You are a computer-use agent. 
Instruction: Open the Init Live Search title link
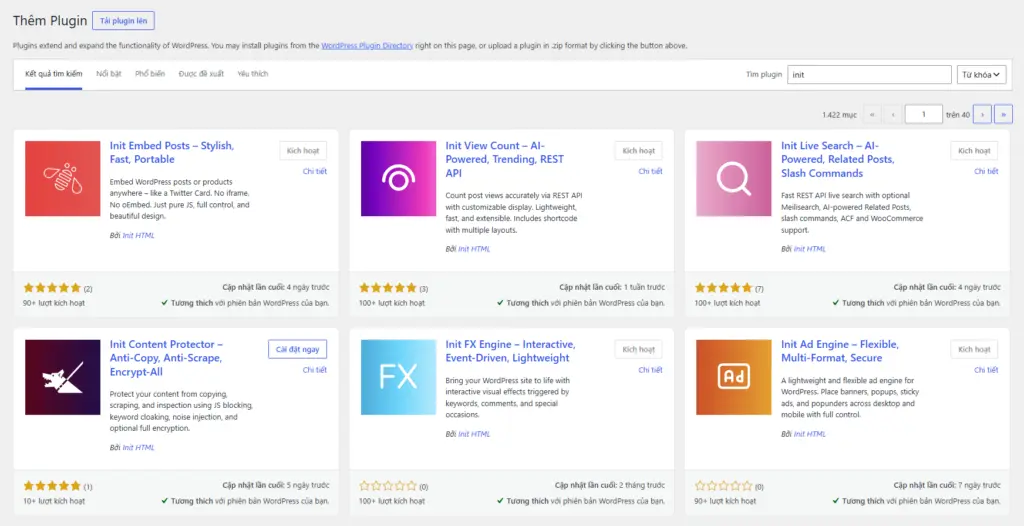pos(838,159)
